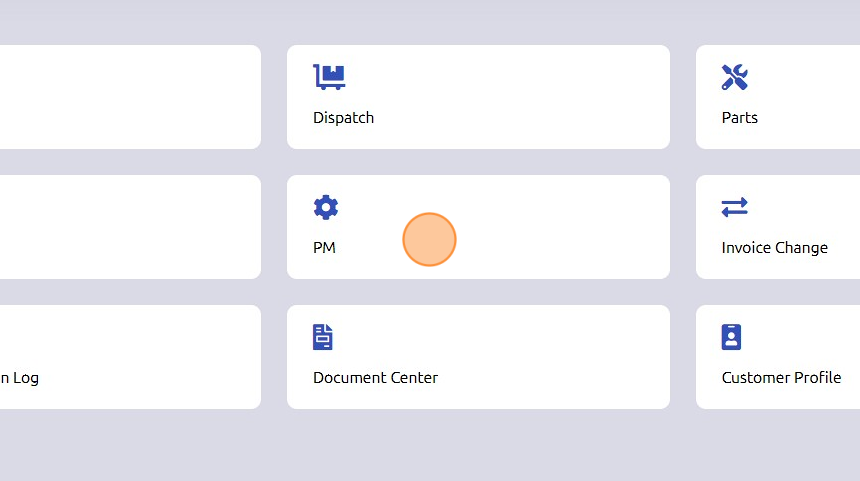Click the blank card left of Dispatch
860x481 pixels.
(x=130, y=97)
